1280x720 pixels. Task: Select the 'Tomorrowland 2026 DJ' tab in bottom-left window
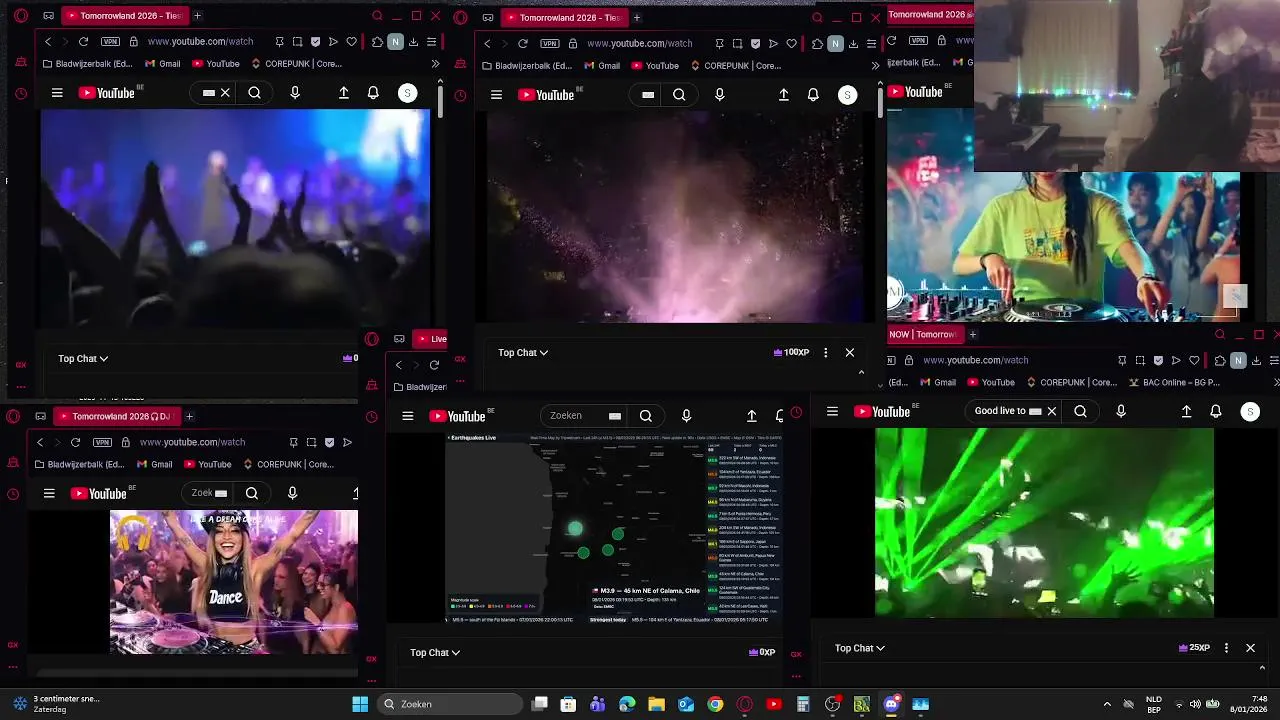tap(115, 416)
